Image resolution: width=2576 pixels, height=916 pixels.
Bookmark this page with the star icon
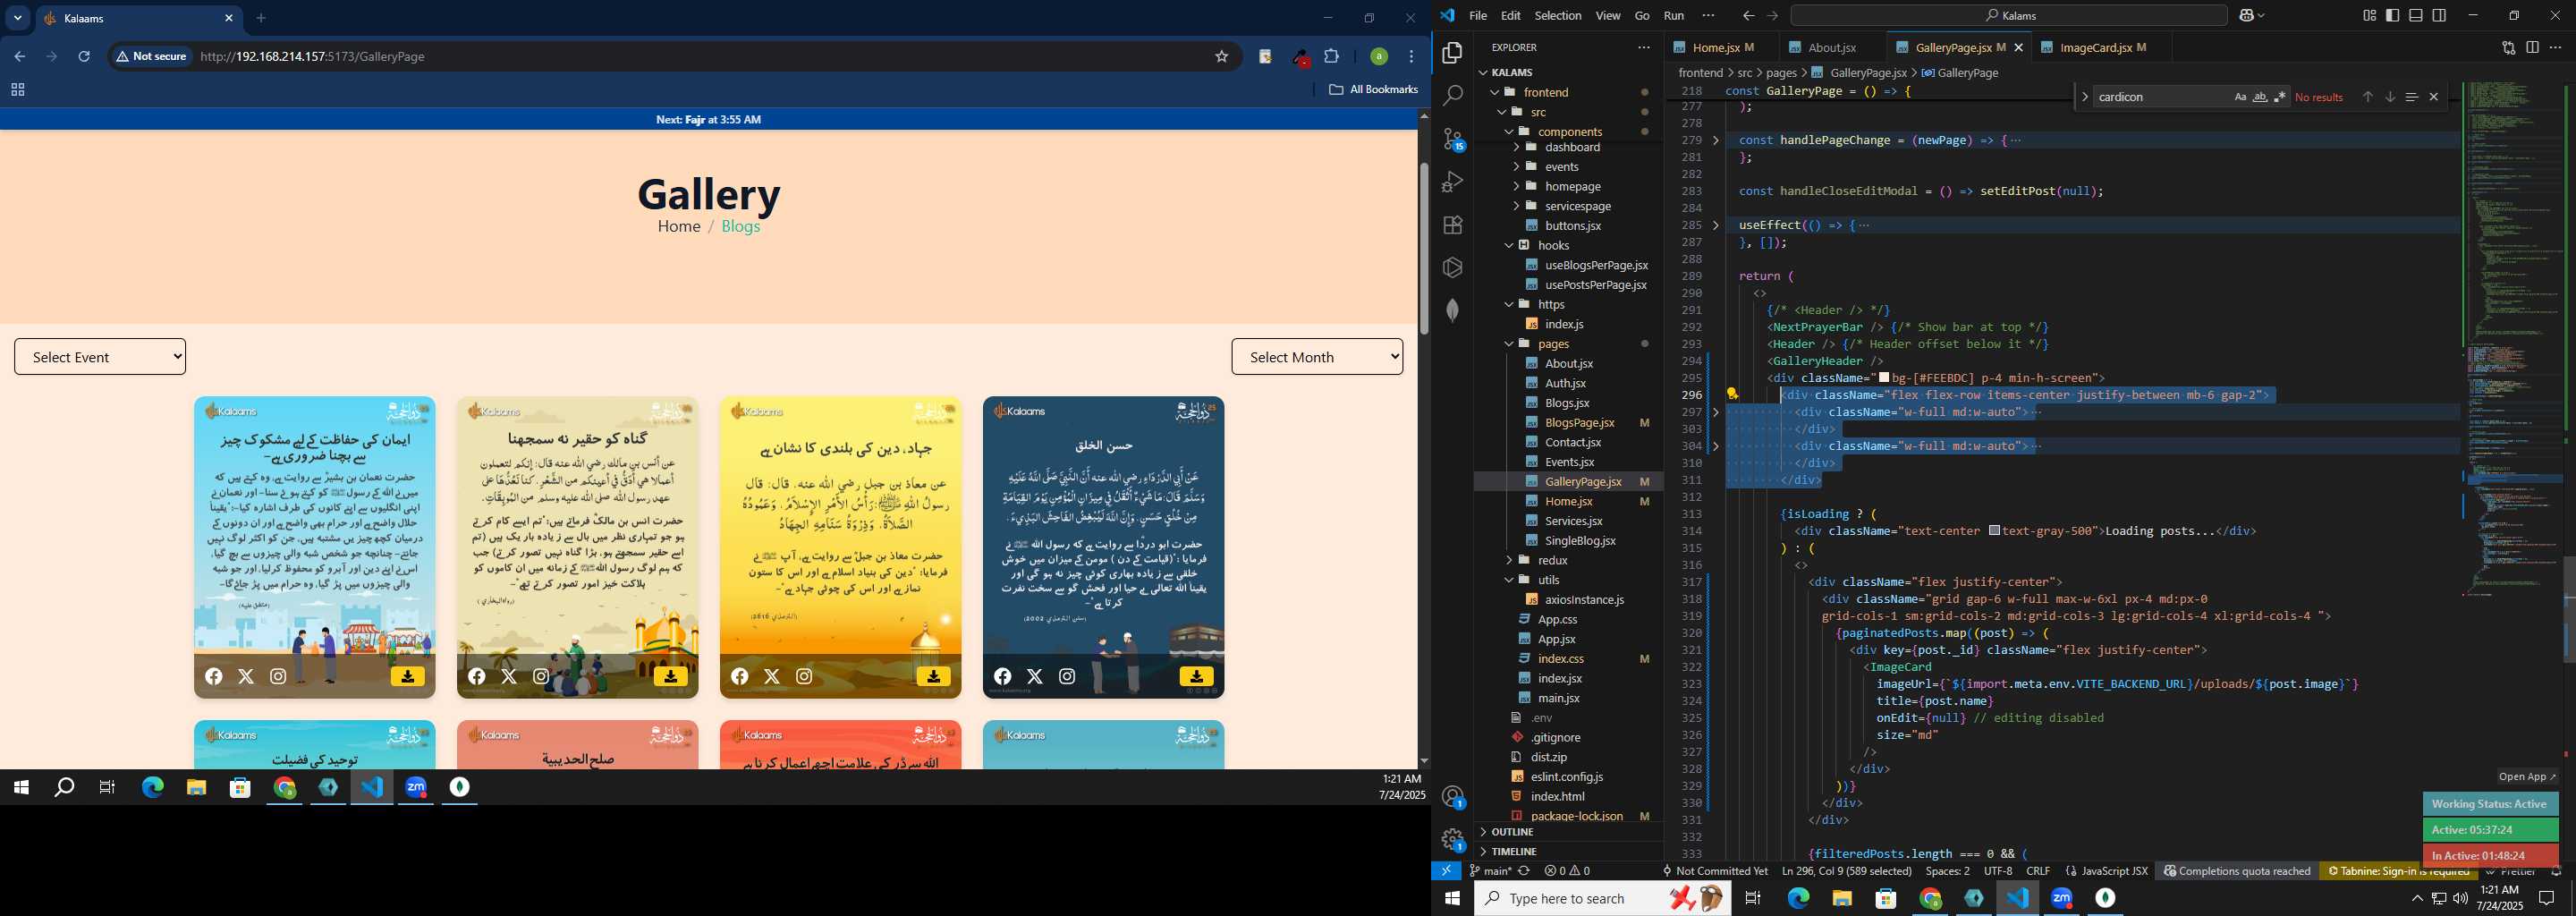(x=1221, y=56)
